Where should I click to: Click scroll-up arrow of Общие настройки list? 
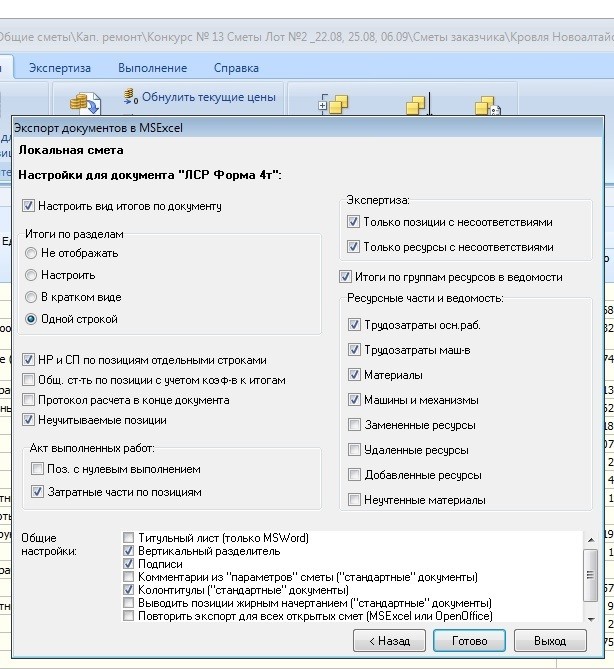591,540
